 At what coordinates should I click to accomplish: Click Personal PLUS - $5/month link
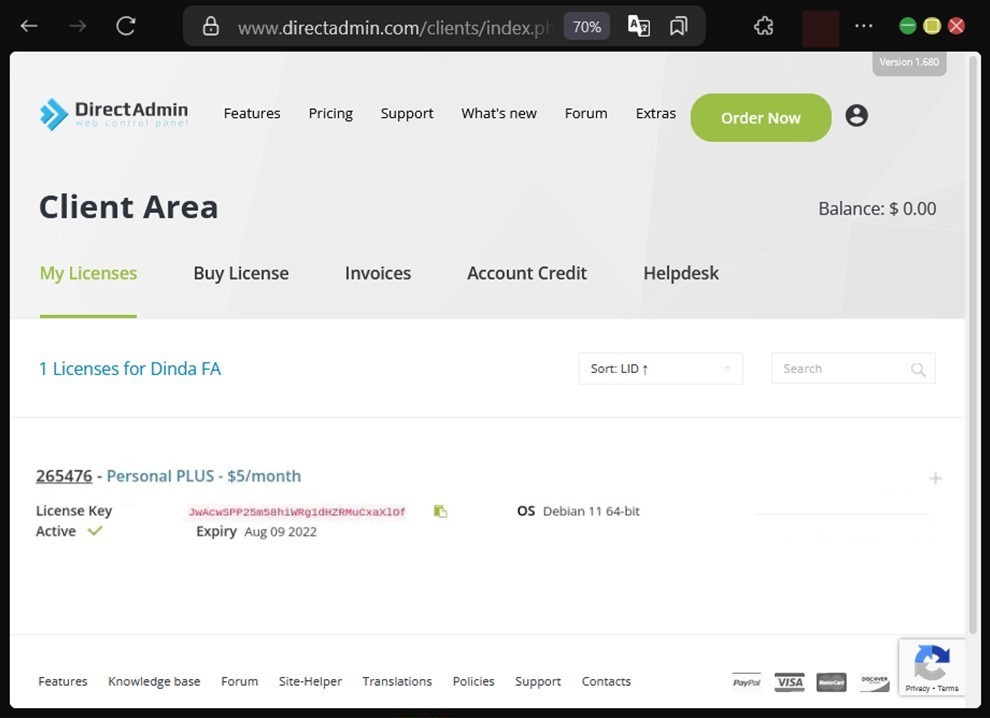[203, 476]
